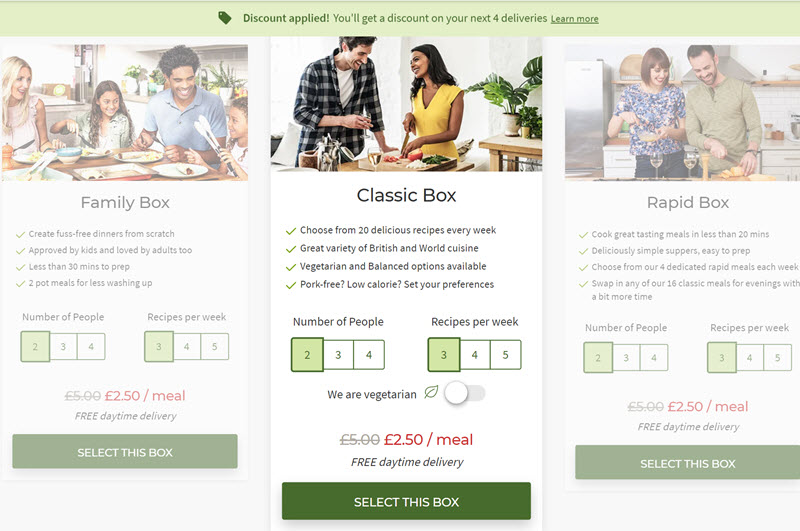Viewport: 800px width, 531px height.
Task: Choose 5 recipes per week in Classic Box
Action: [x=506, y=355]
